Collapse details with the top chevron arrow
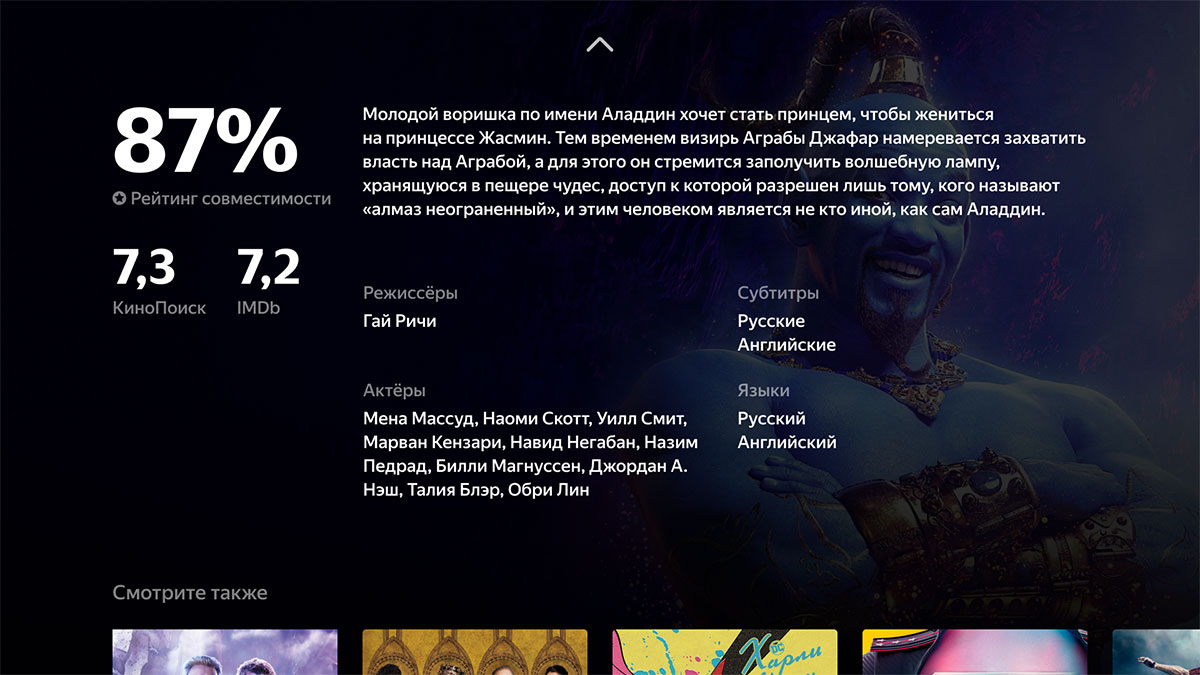The height and width of the screenshot is (675, 1200). [599, 44]
